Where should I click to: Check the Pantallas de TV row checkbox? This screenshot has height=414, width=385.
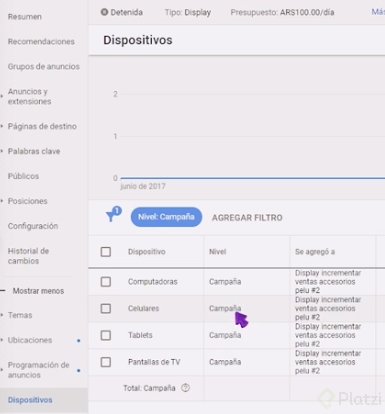click(x=106, y=362)
